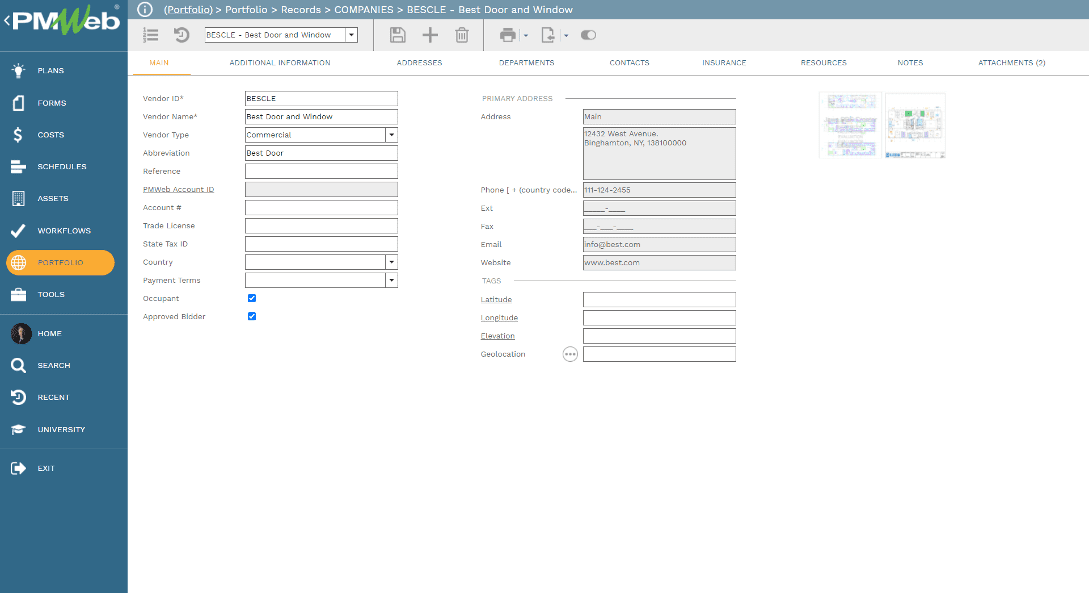Uncheck the Approved Bidder checkbox
1089x593 pixels.
coord(252,316)
